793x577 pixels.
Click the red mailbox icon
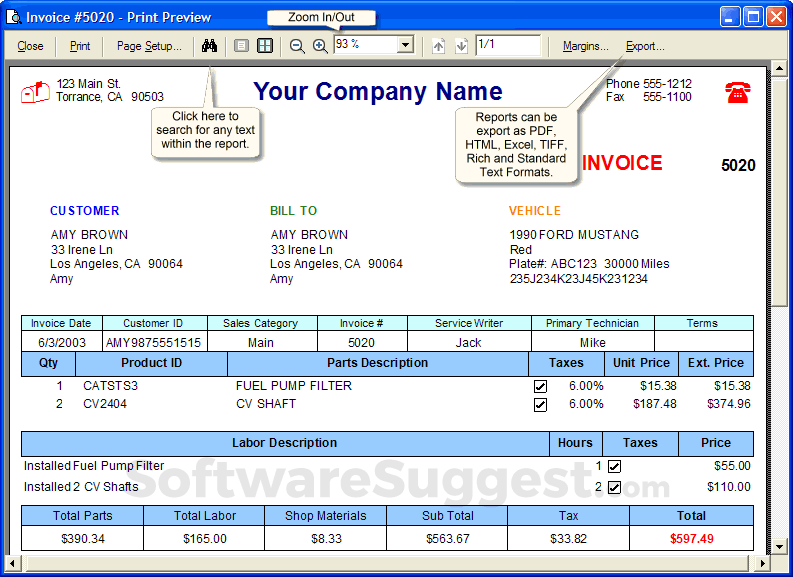coord(35,92)
